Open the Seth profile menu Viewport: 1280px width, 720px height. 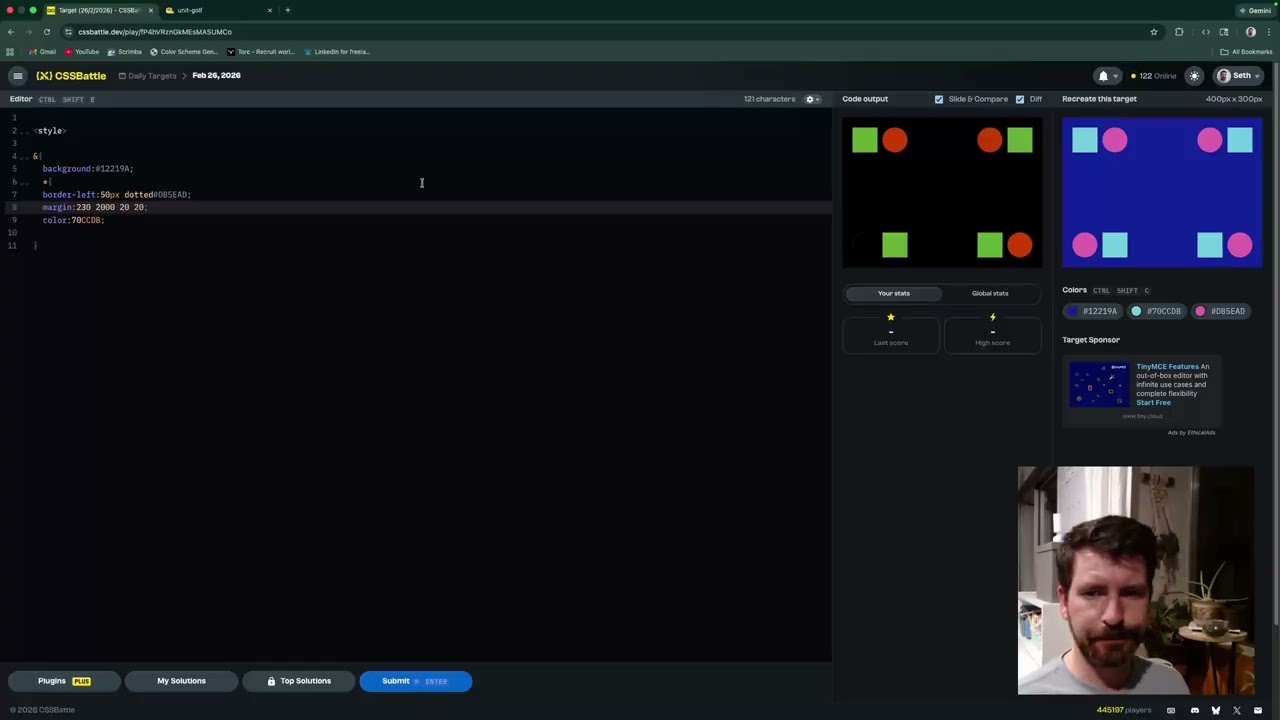(x=1237, y=76)
